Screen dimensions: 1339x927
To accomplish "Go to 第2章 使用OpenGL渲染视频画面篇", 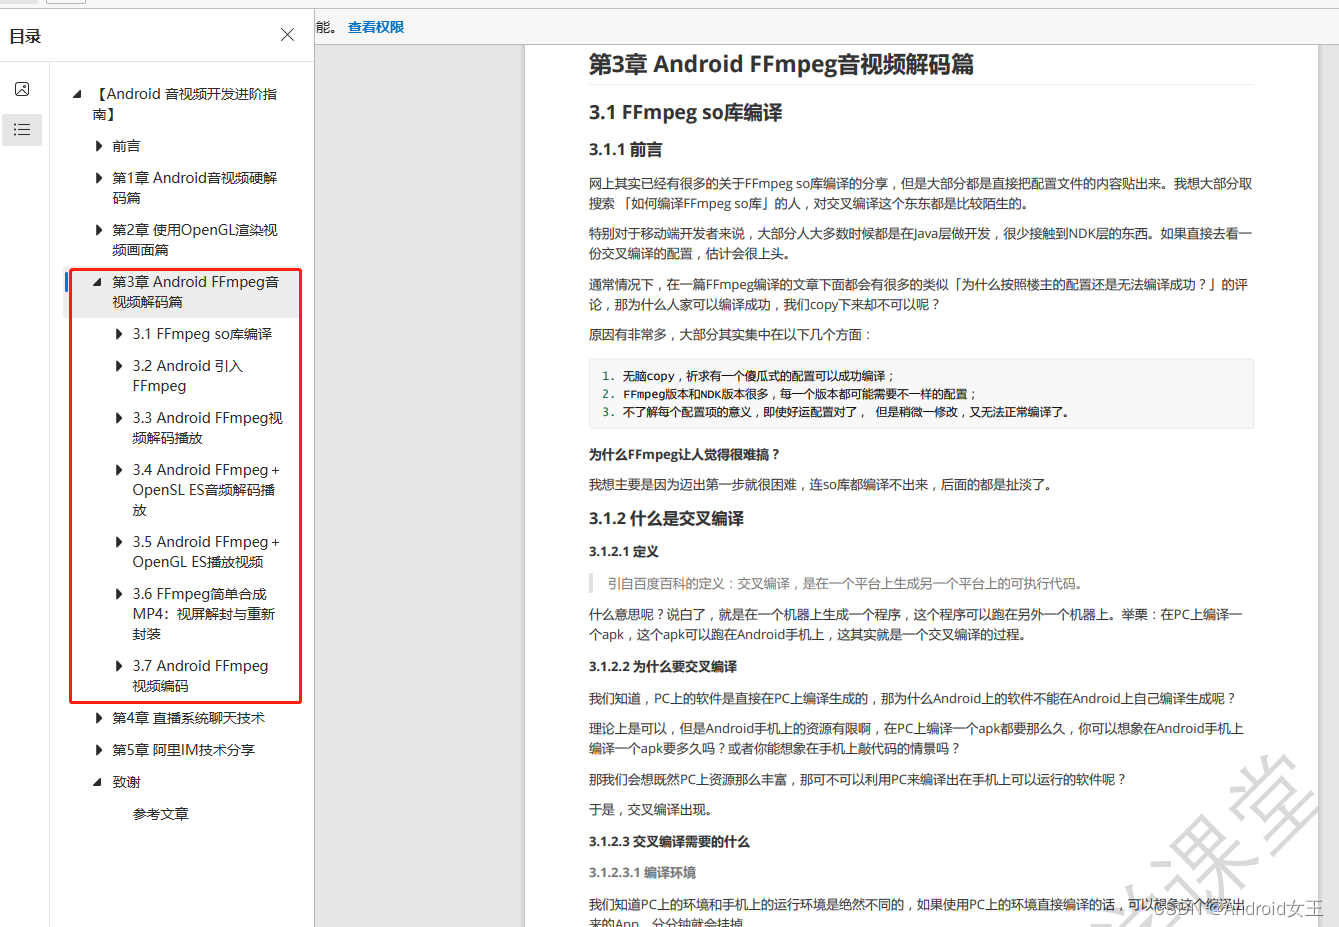I will [x=195, y=240].
